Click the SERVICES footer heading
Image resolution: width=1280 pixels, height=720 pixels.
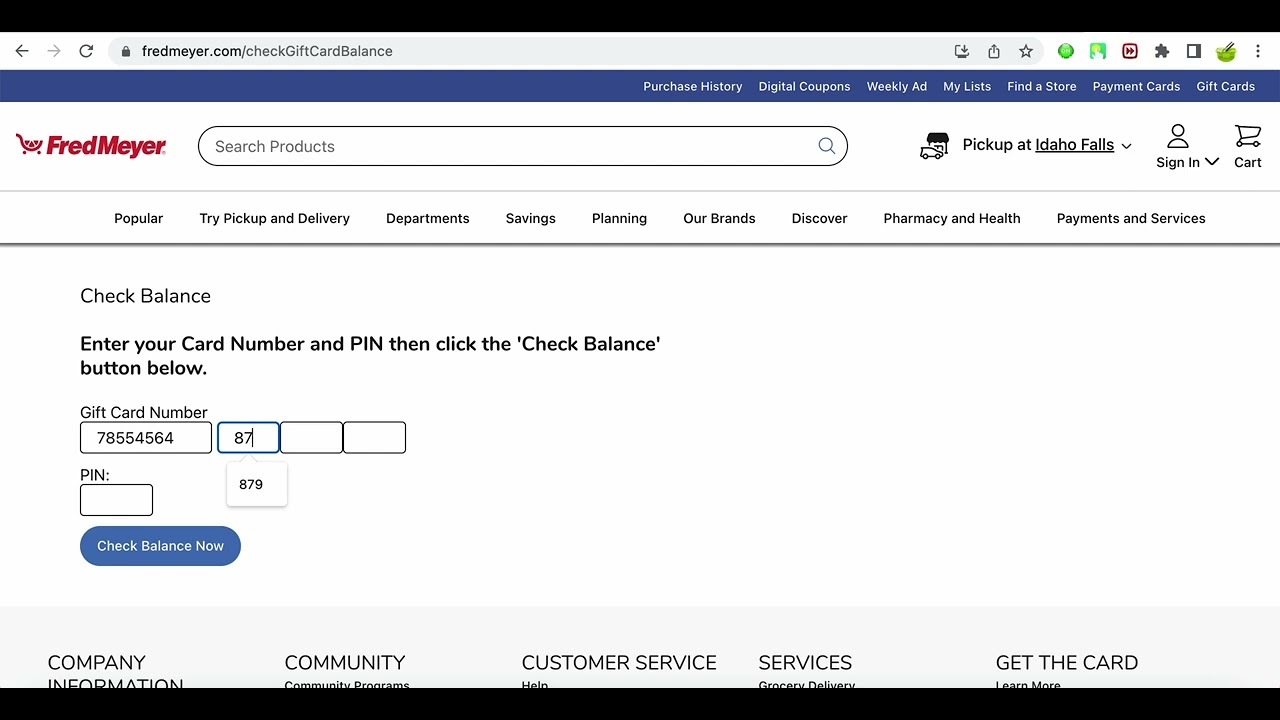805,663
